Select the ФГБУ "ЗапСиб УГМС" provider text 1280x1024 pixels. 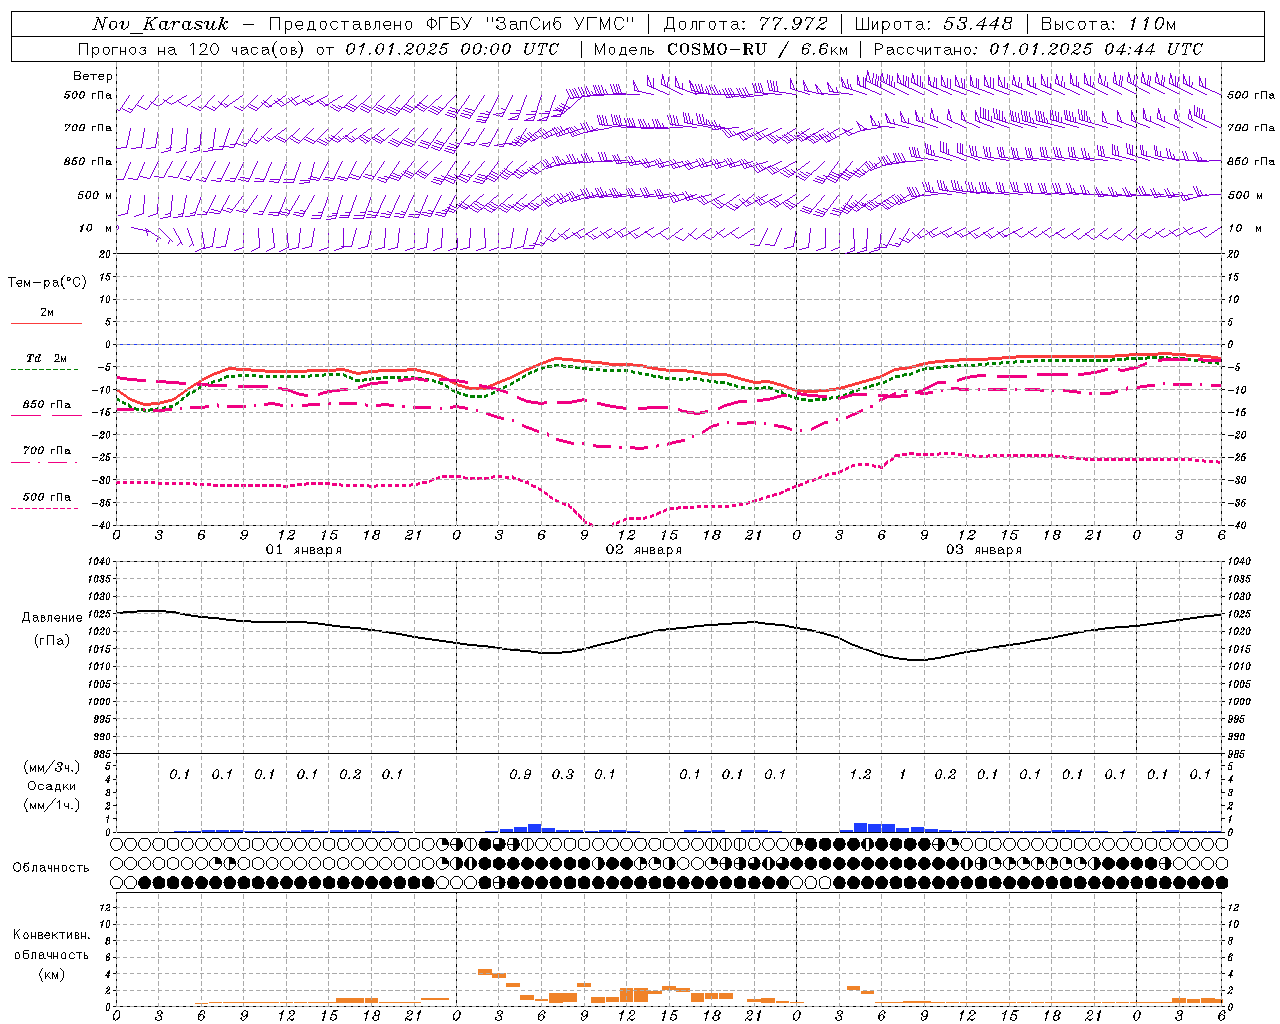click(x=530, y=24)
